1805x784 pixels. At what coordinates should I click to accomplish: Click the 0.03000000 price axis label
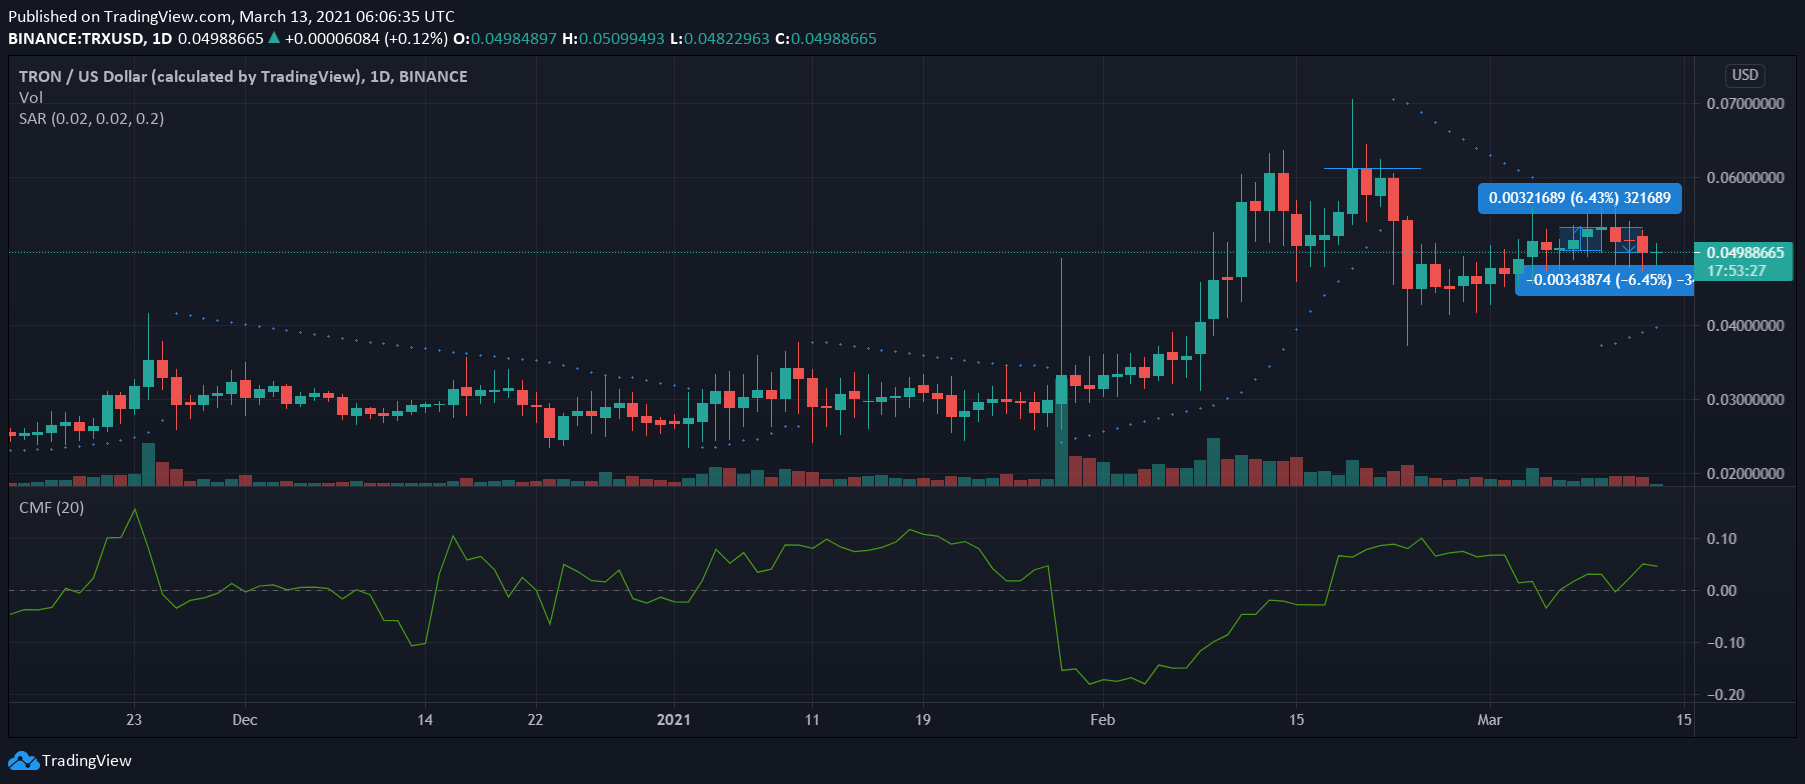[1745, 400]
